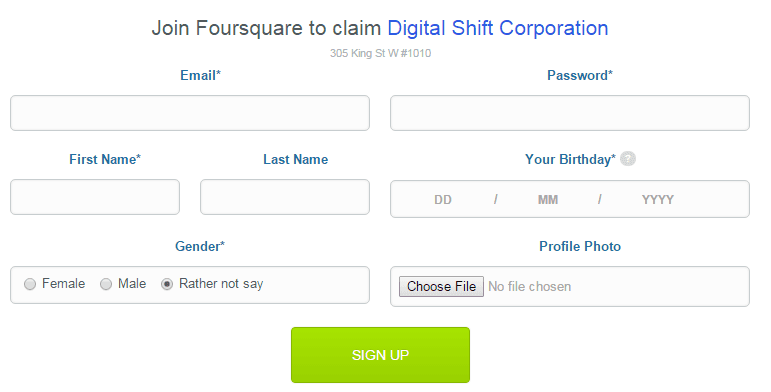The width and height of the screenshot is (771, 392).
Task: Click the birthday help question mark icon
Action: pyautogui.click(x=627, y=159)
